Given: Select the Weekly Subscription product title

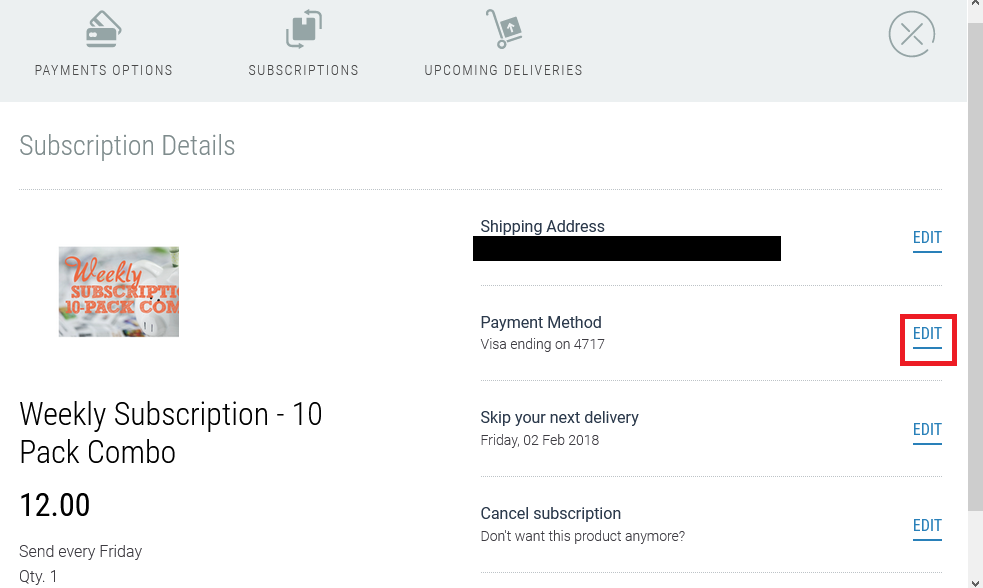Looking at the screenshot, I should (x=170, y=433).
